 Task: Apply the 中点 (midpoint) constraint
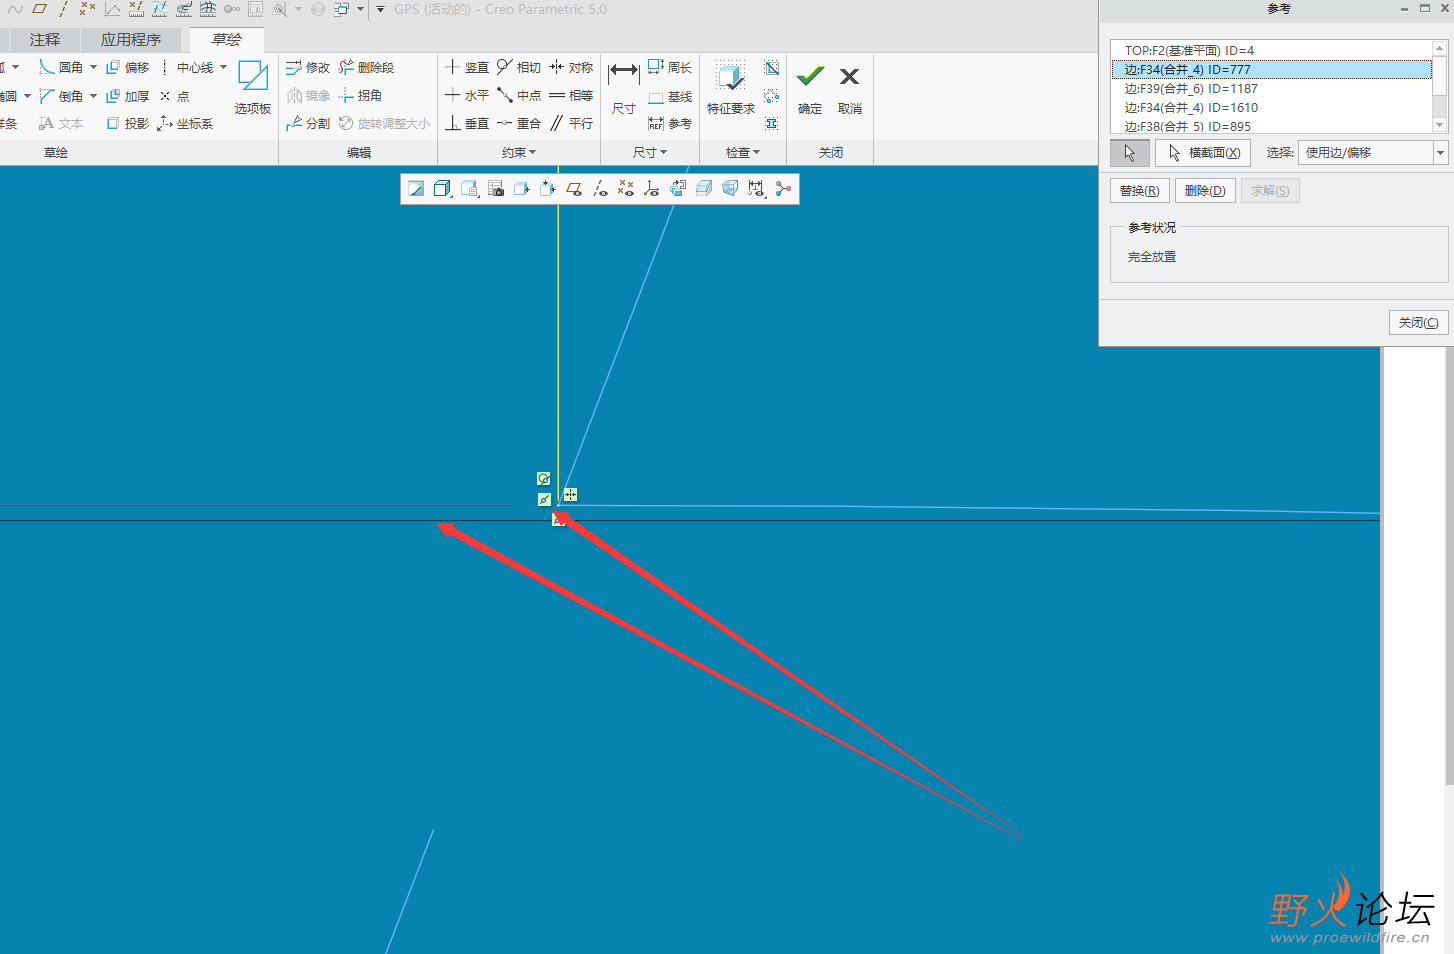tap(519, 95)
